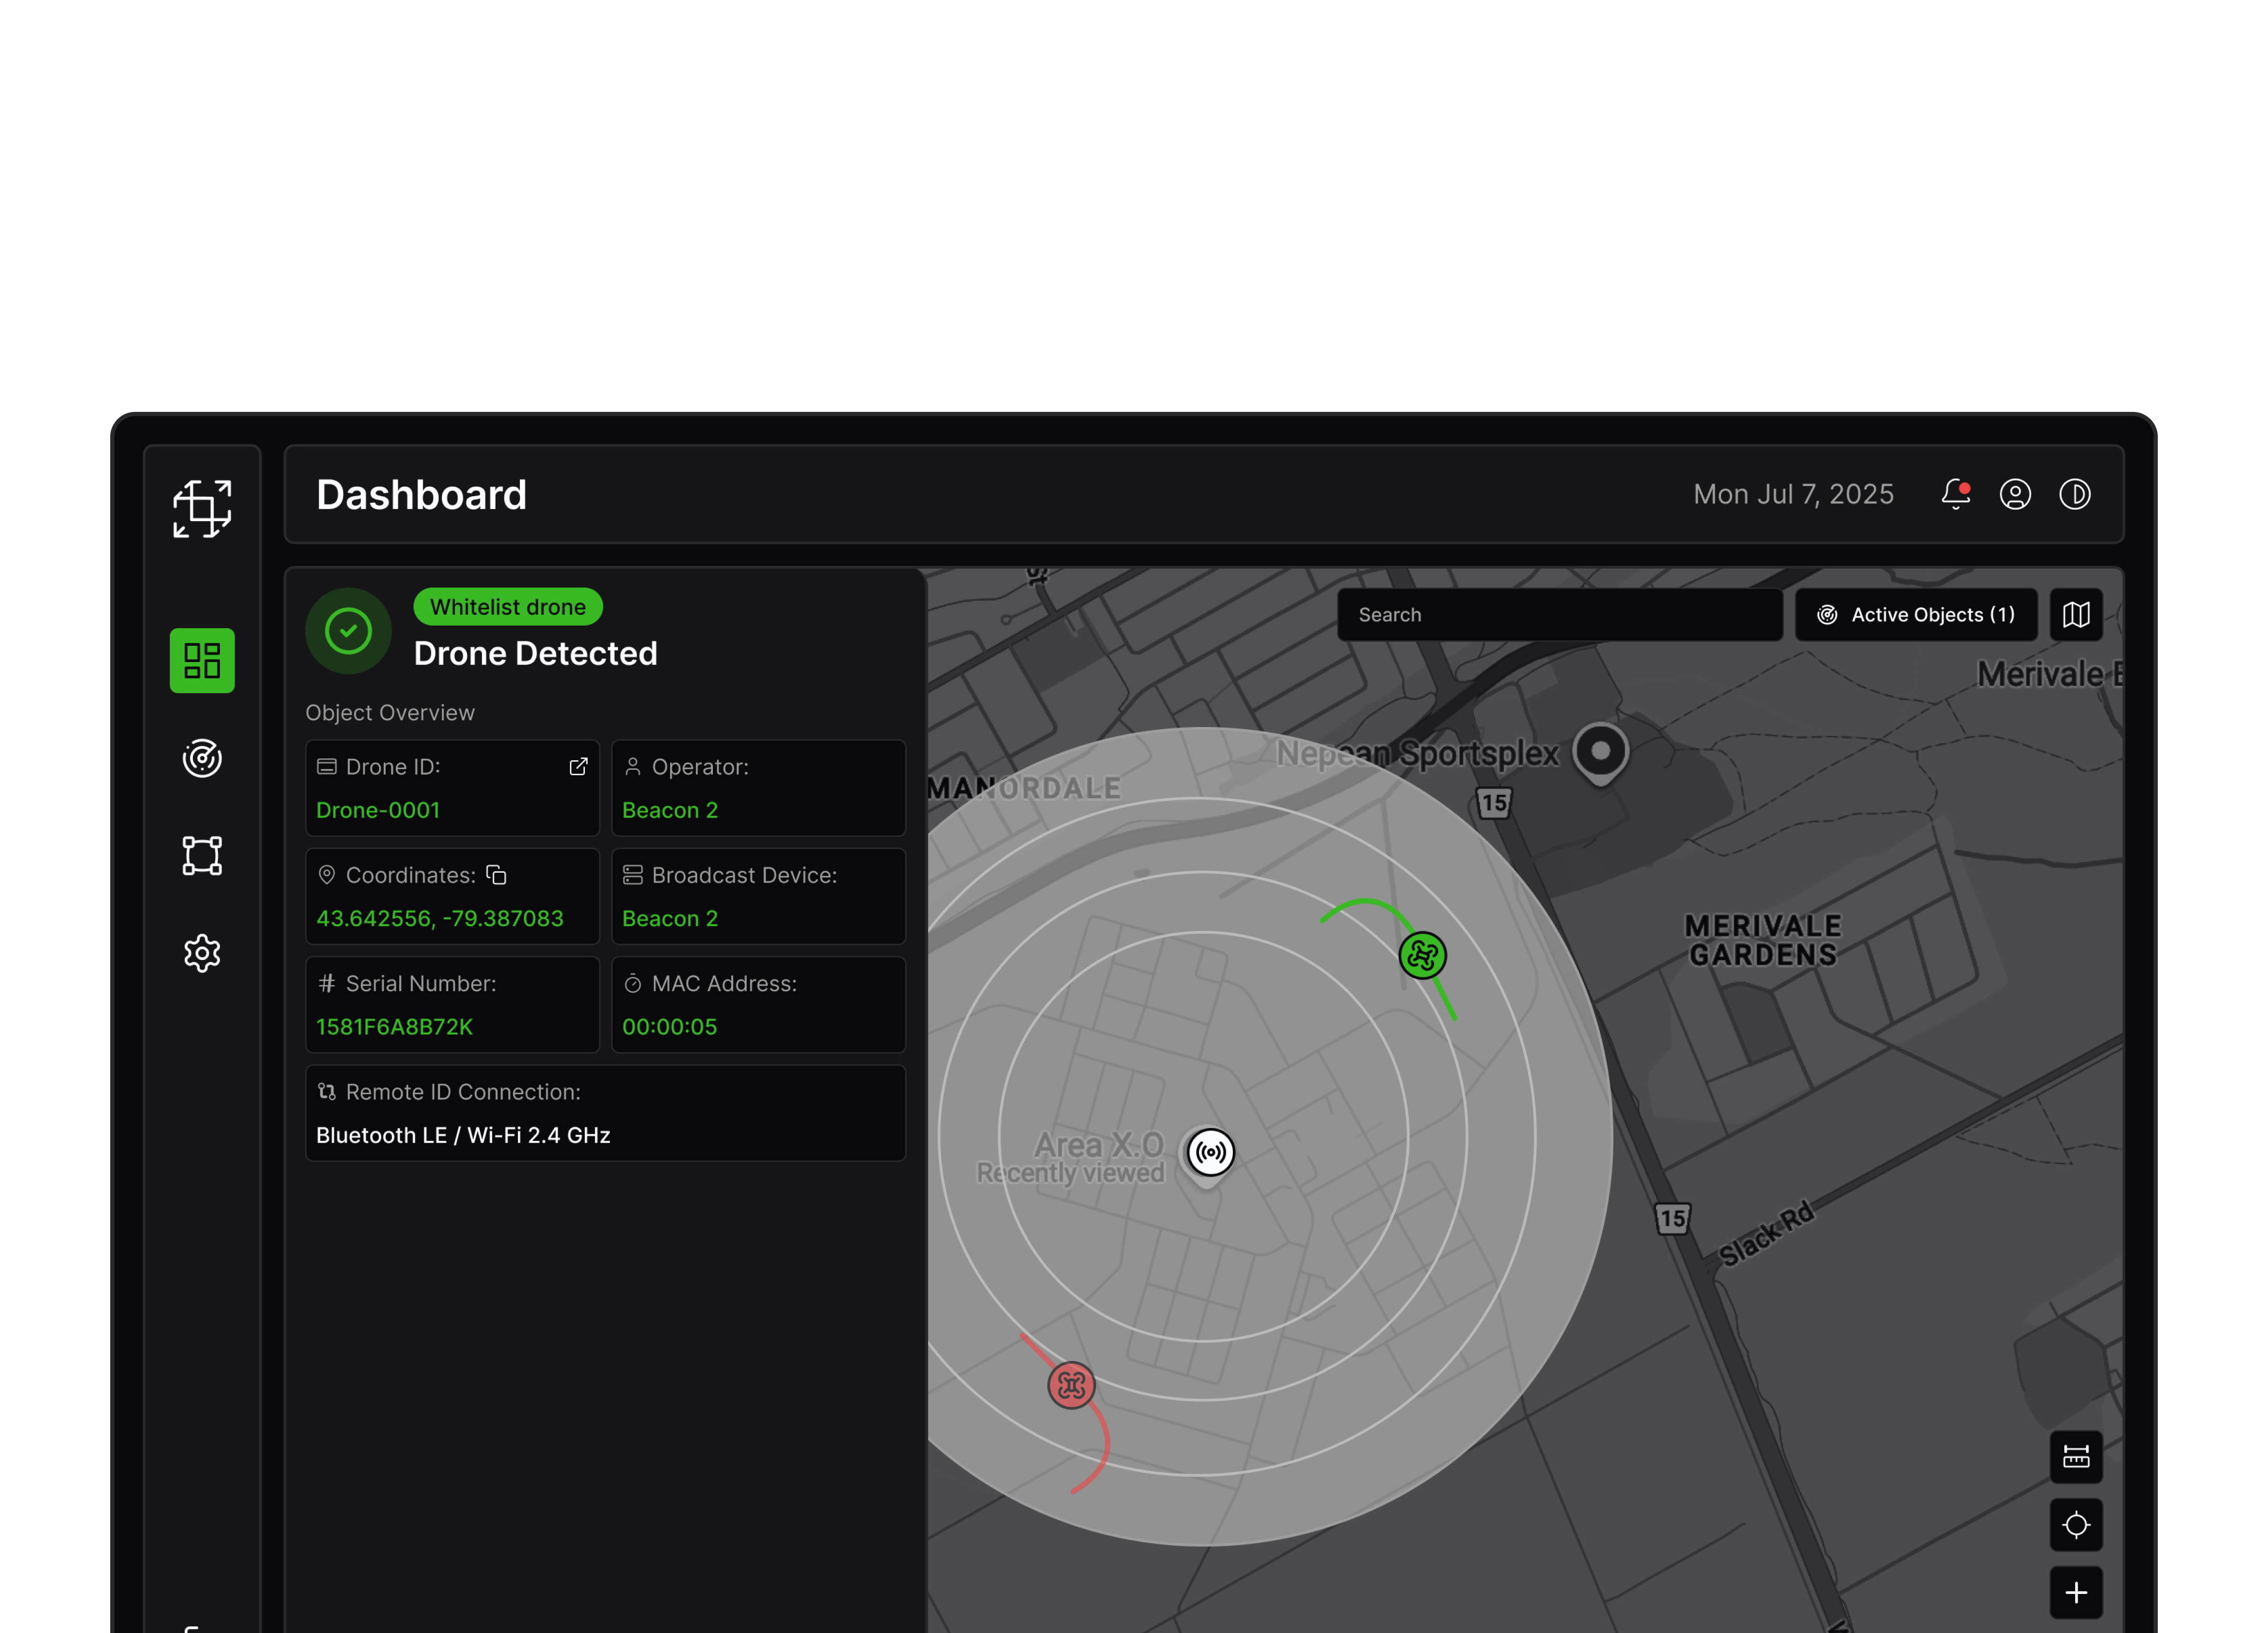
Task: Click the date Mon Jul 7, 2025
Action: coord(1793,494)
